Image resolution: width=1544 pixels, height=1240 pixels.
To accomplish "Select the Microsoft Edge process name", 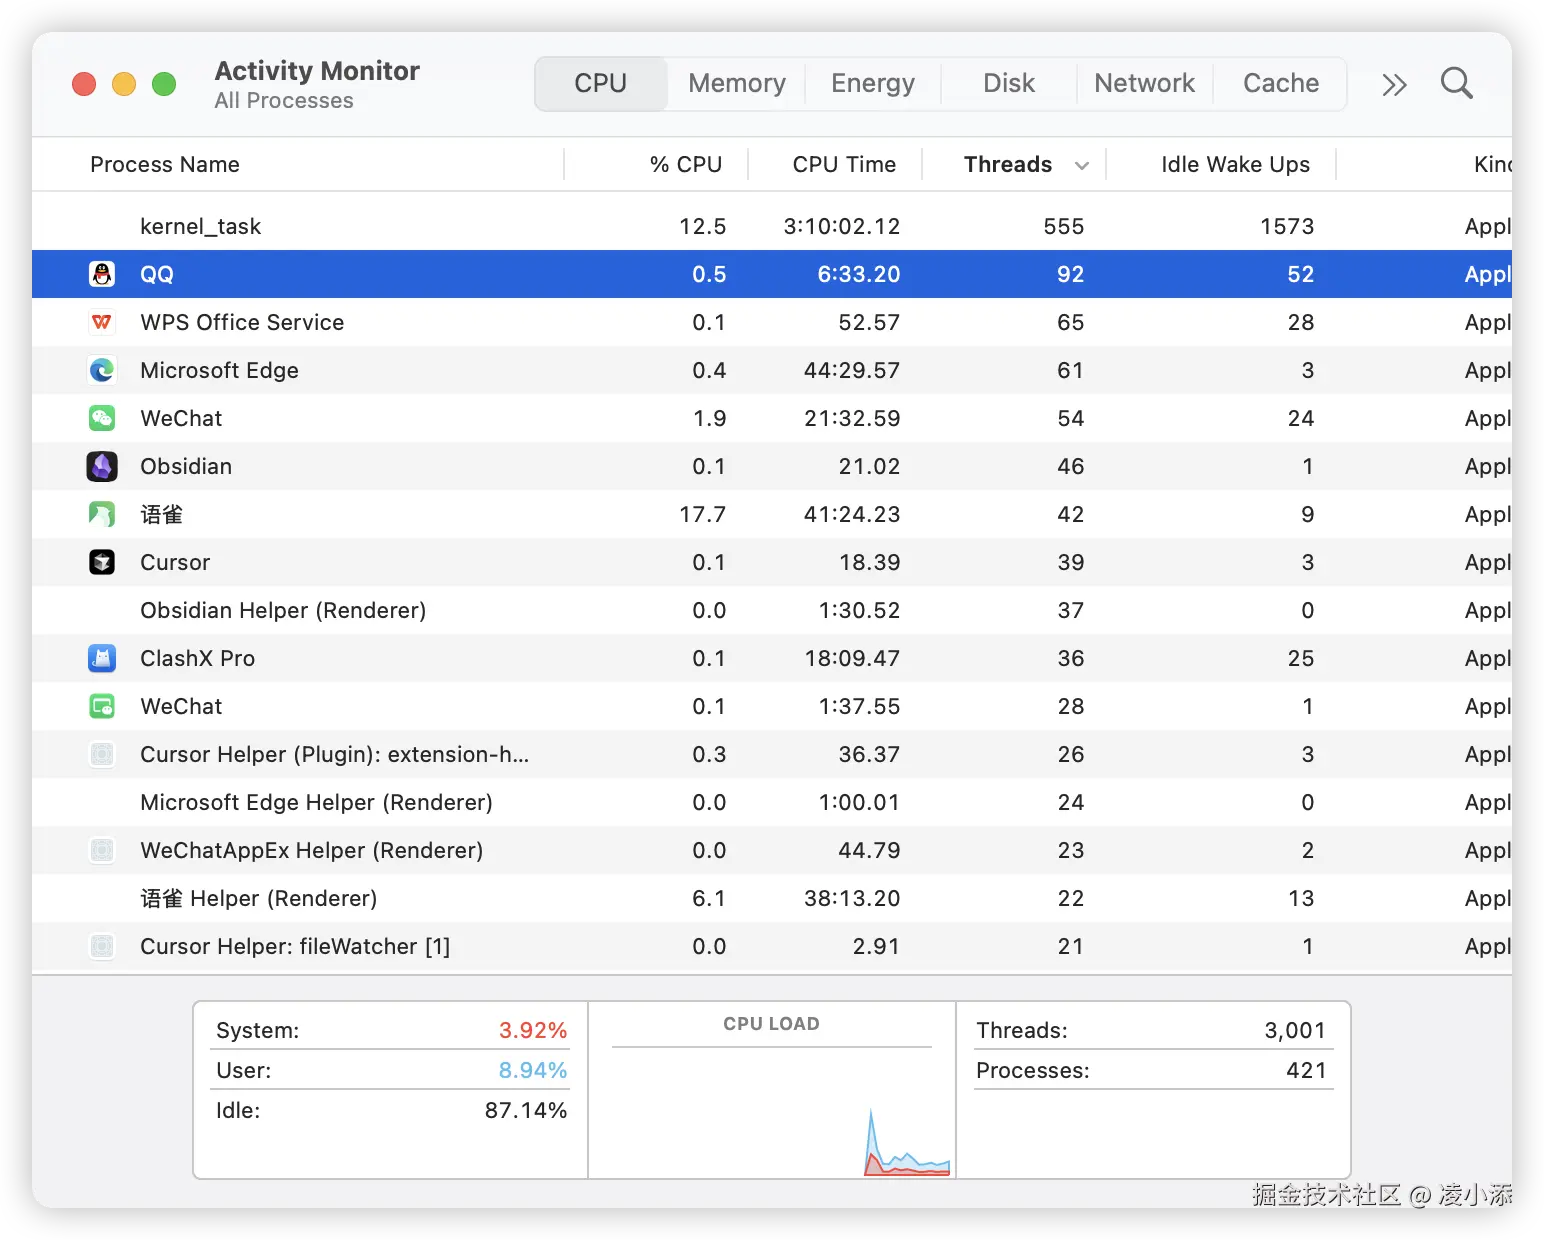I will pos(219,370).
